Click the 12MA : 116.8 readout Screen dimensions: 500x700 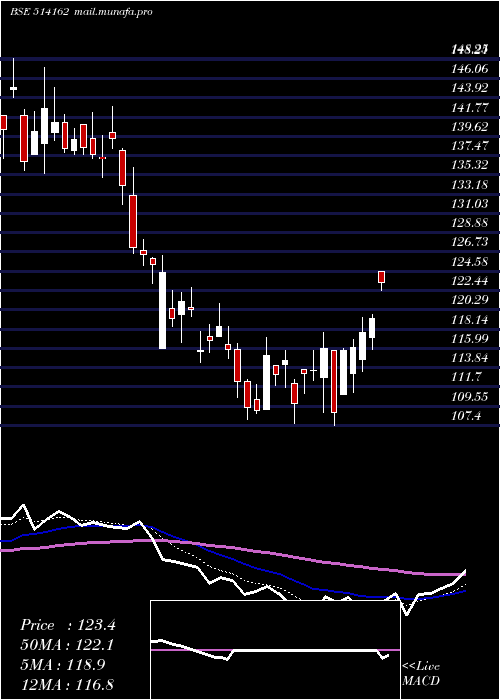[x=67, y=684]
